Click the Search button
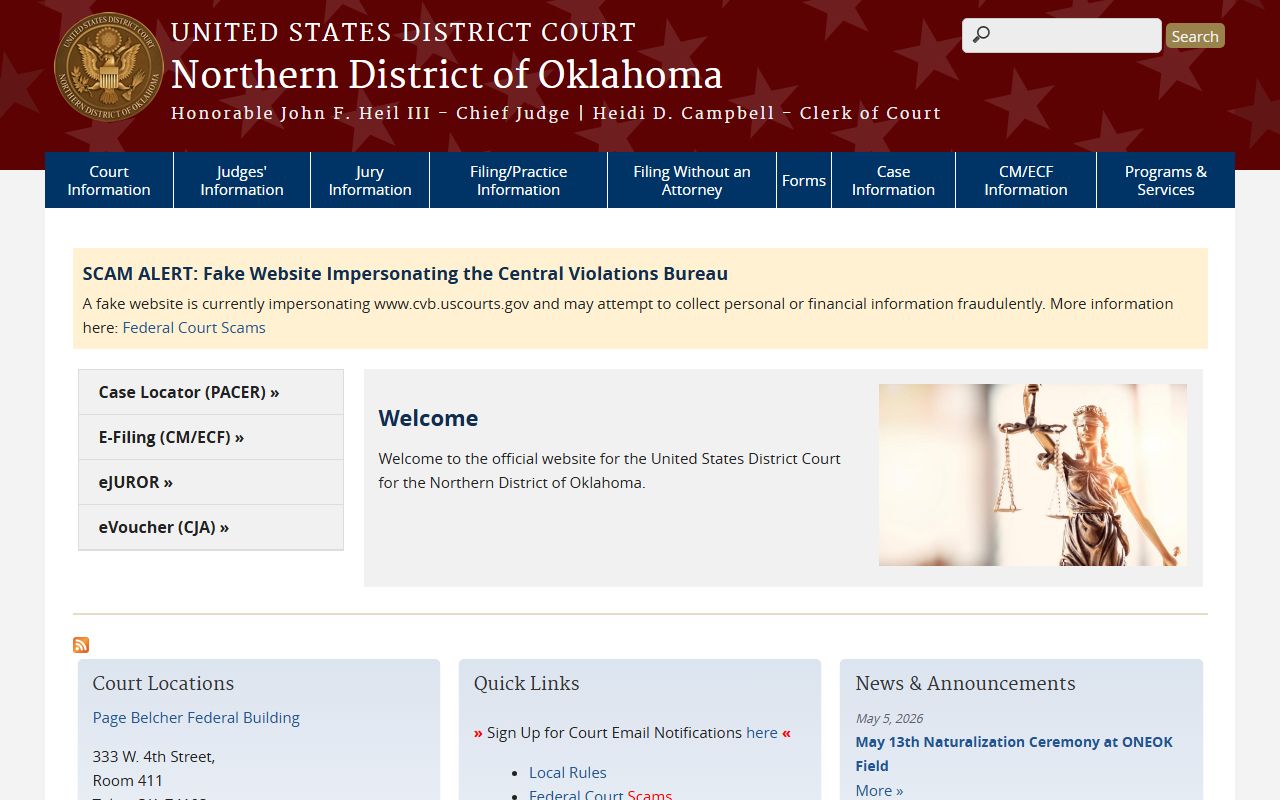 pos(1195,36)
